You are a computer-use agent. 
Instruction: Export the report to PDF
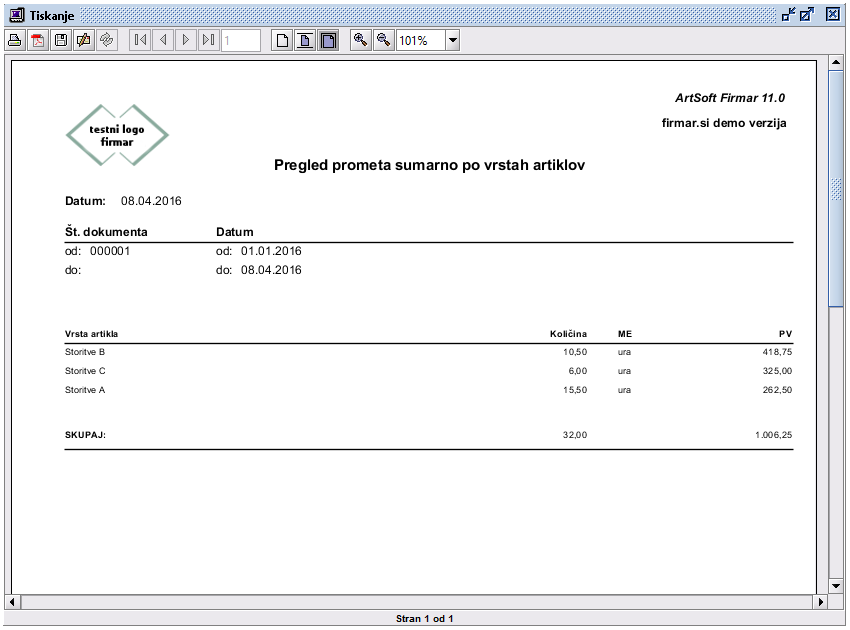[38, 40]
